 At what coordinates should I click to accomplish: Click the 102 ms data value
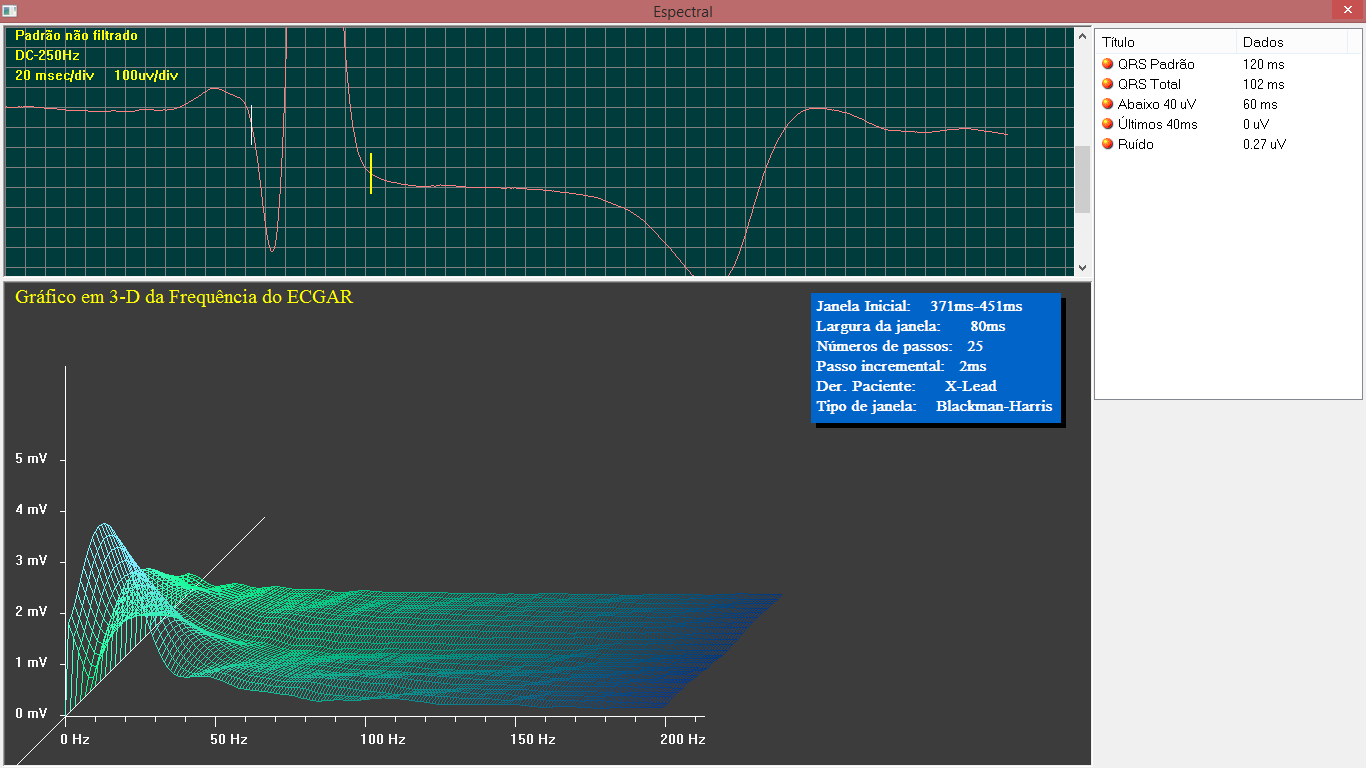click(x=1263, y=84)
